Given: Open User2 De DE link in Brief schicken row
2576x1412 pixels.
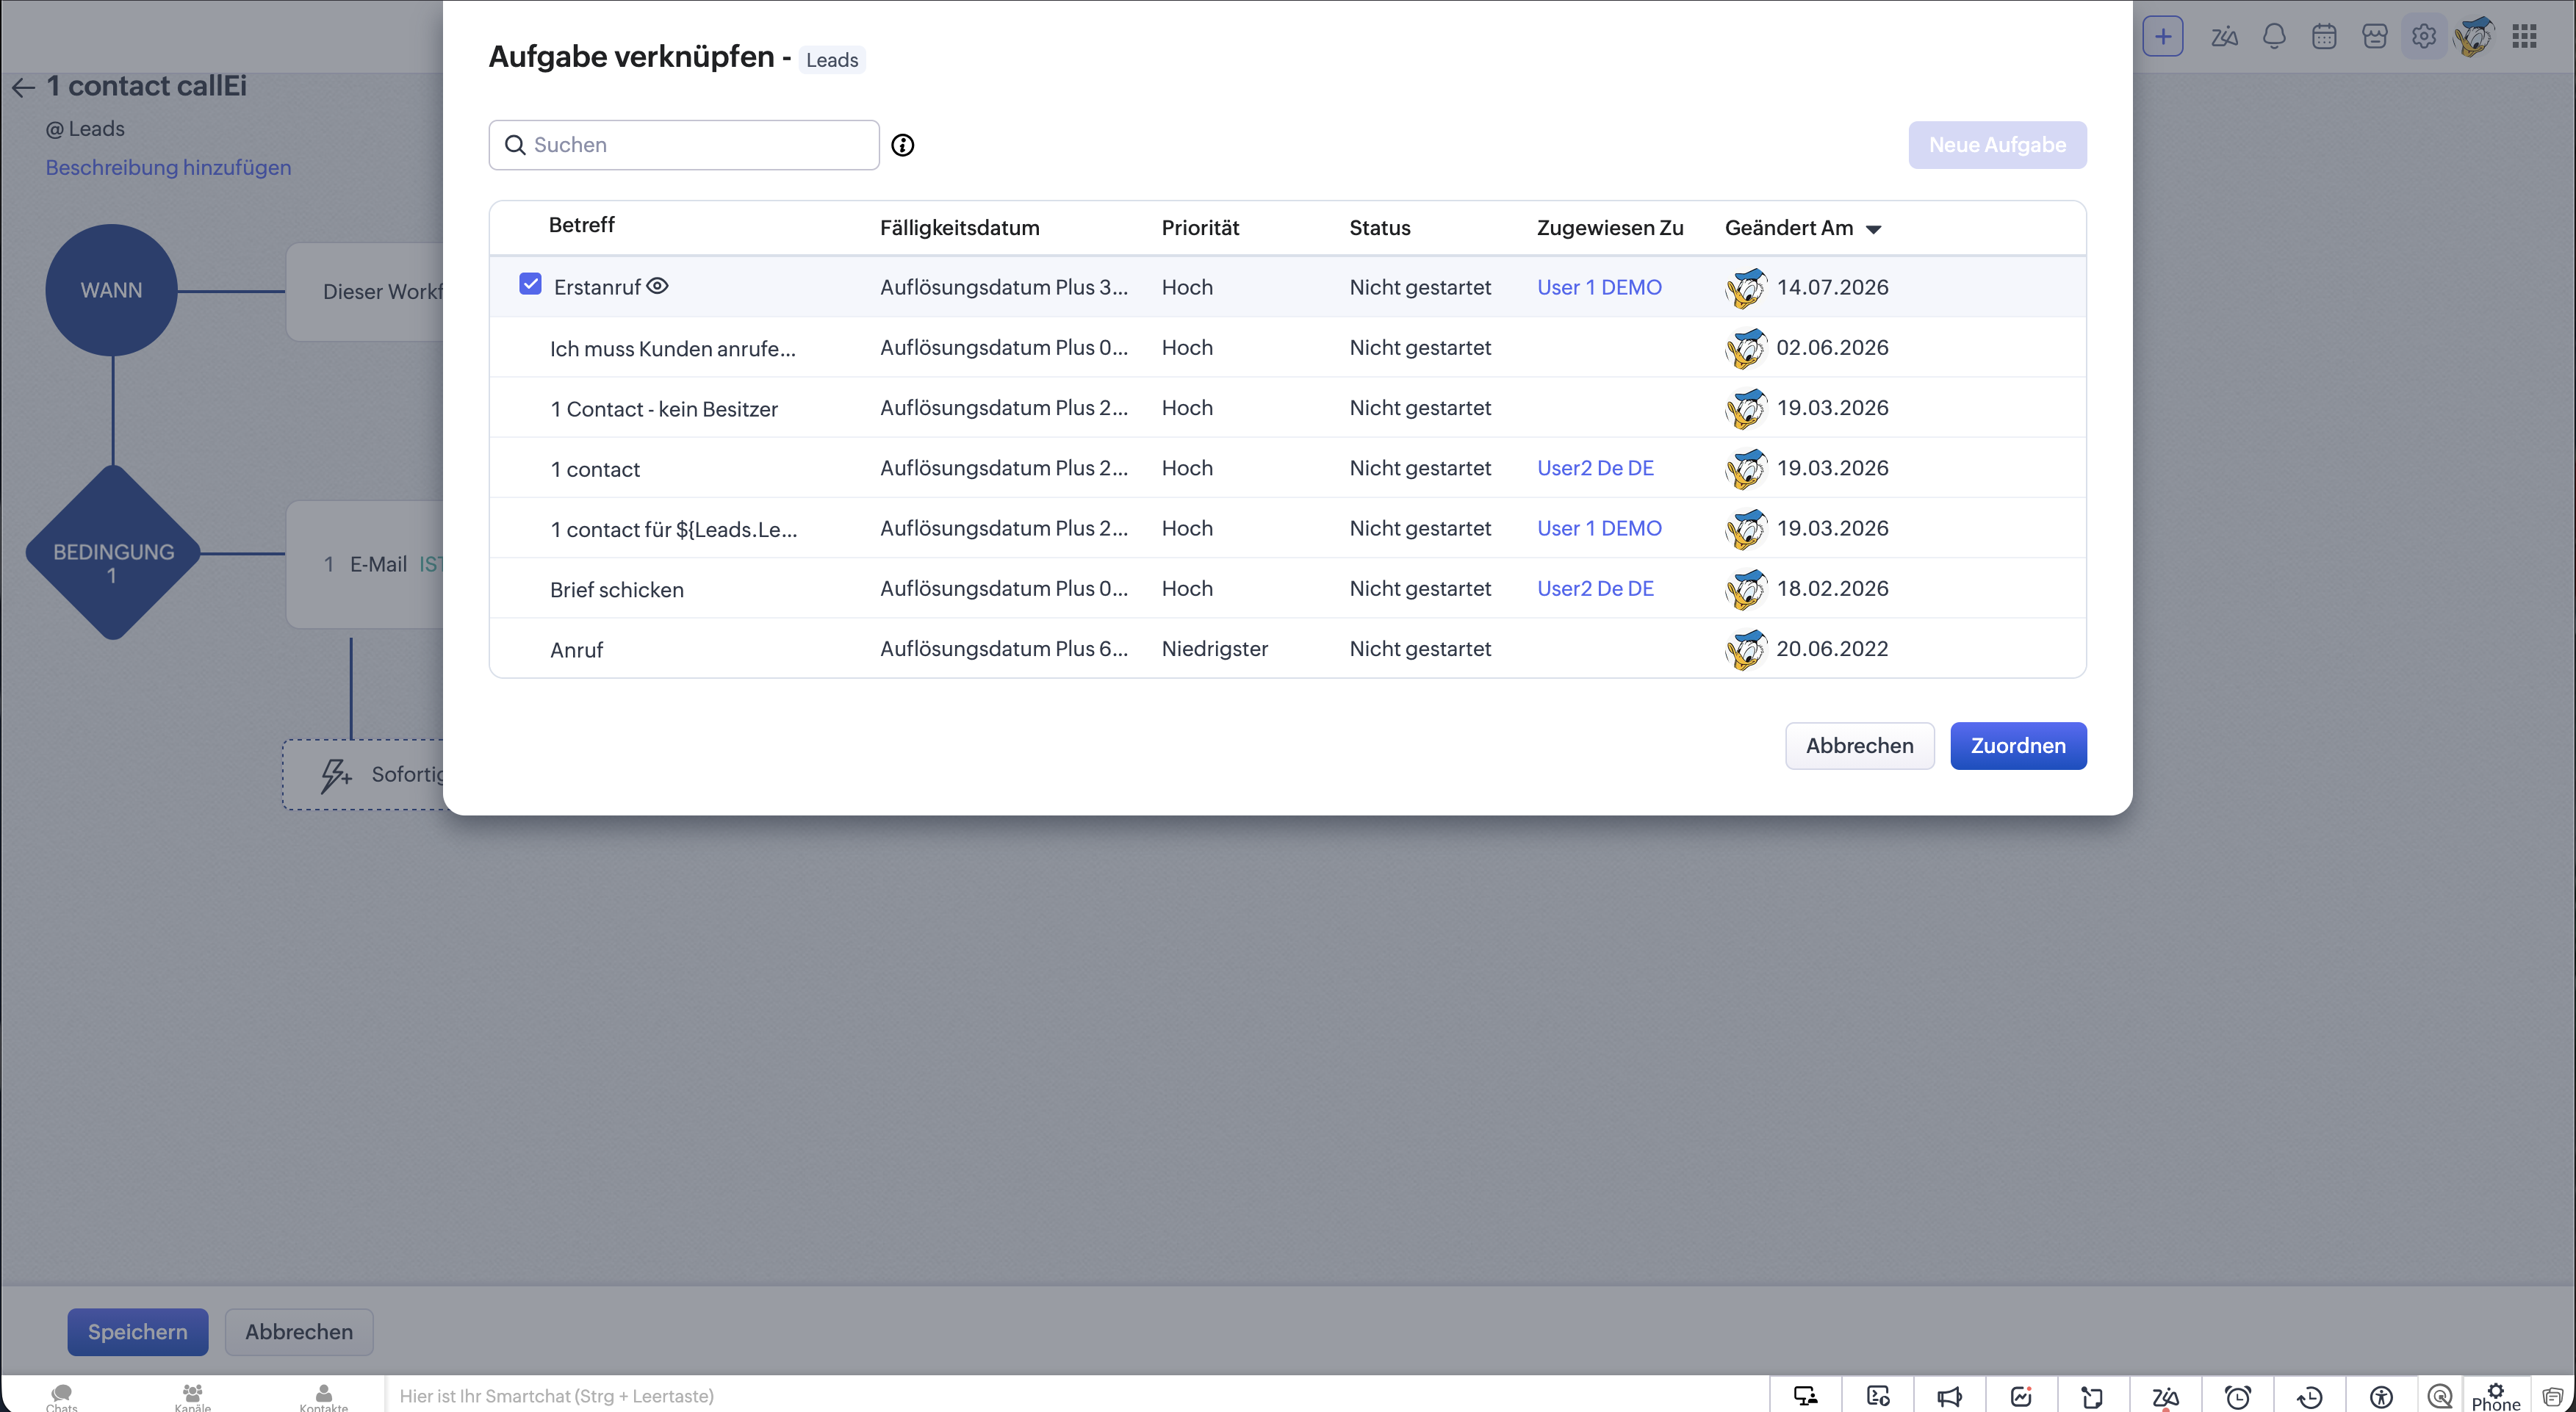Looking at the screenshot, I should 1595,588.
